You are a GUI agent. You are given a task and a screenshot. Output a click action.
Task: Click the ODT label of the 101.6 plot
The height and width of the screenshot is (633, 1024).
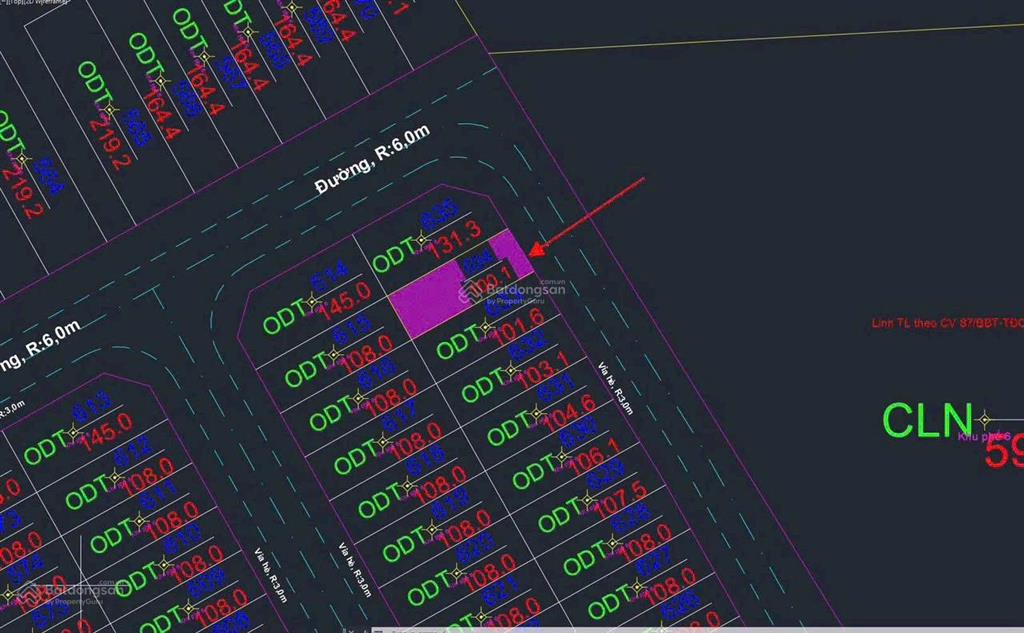(457, 344)
